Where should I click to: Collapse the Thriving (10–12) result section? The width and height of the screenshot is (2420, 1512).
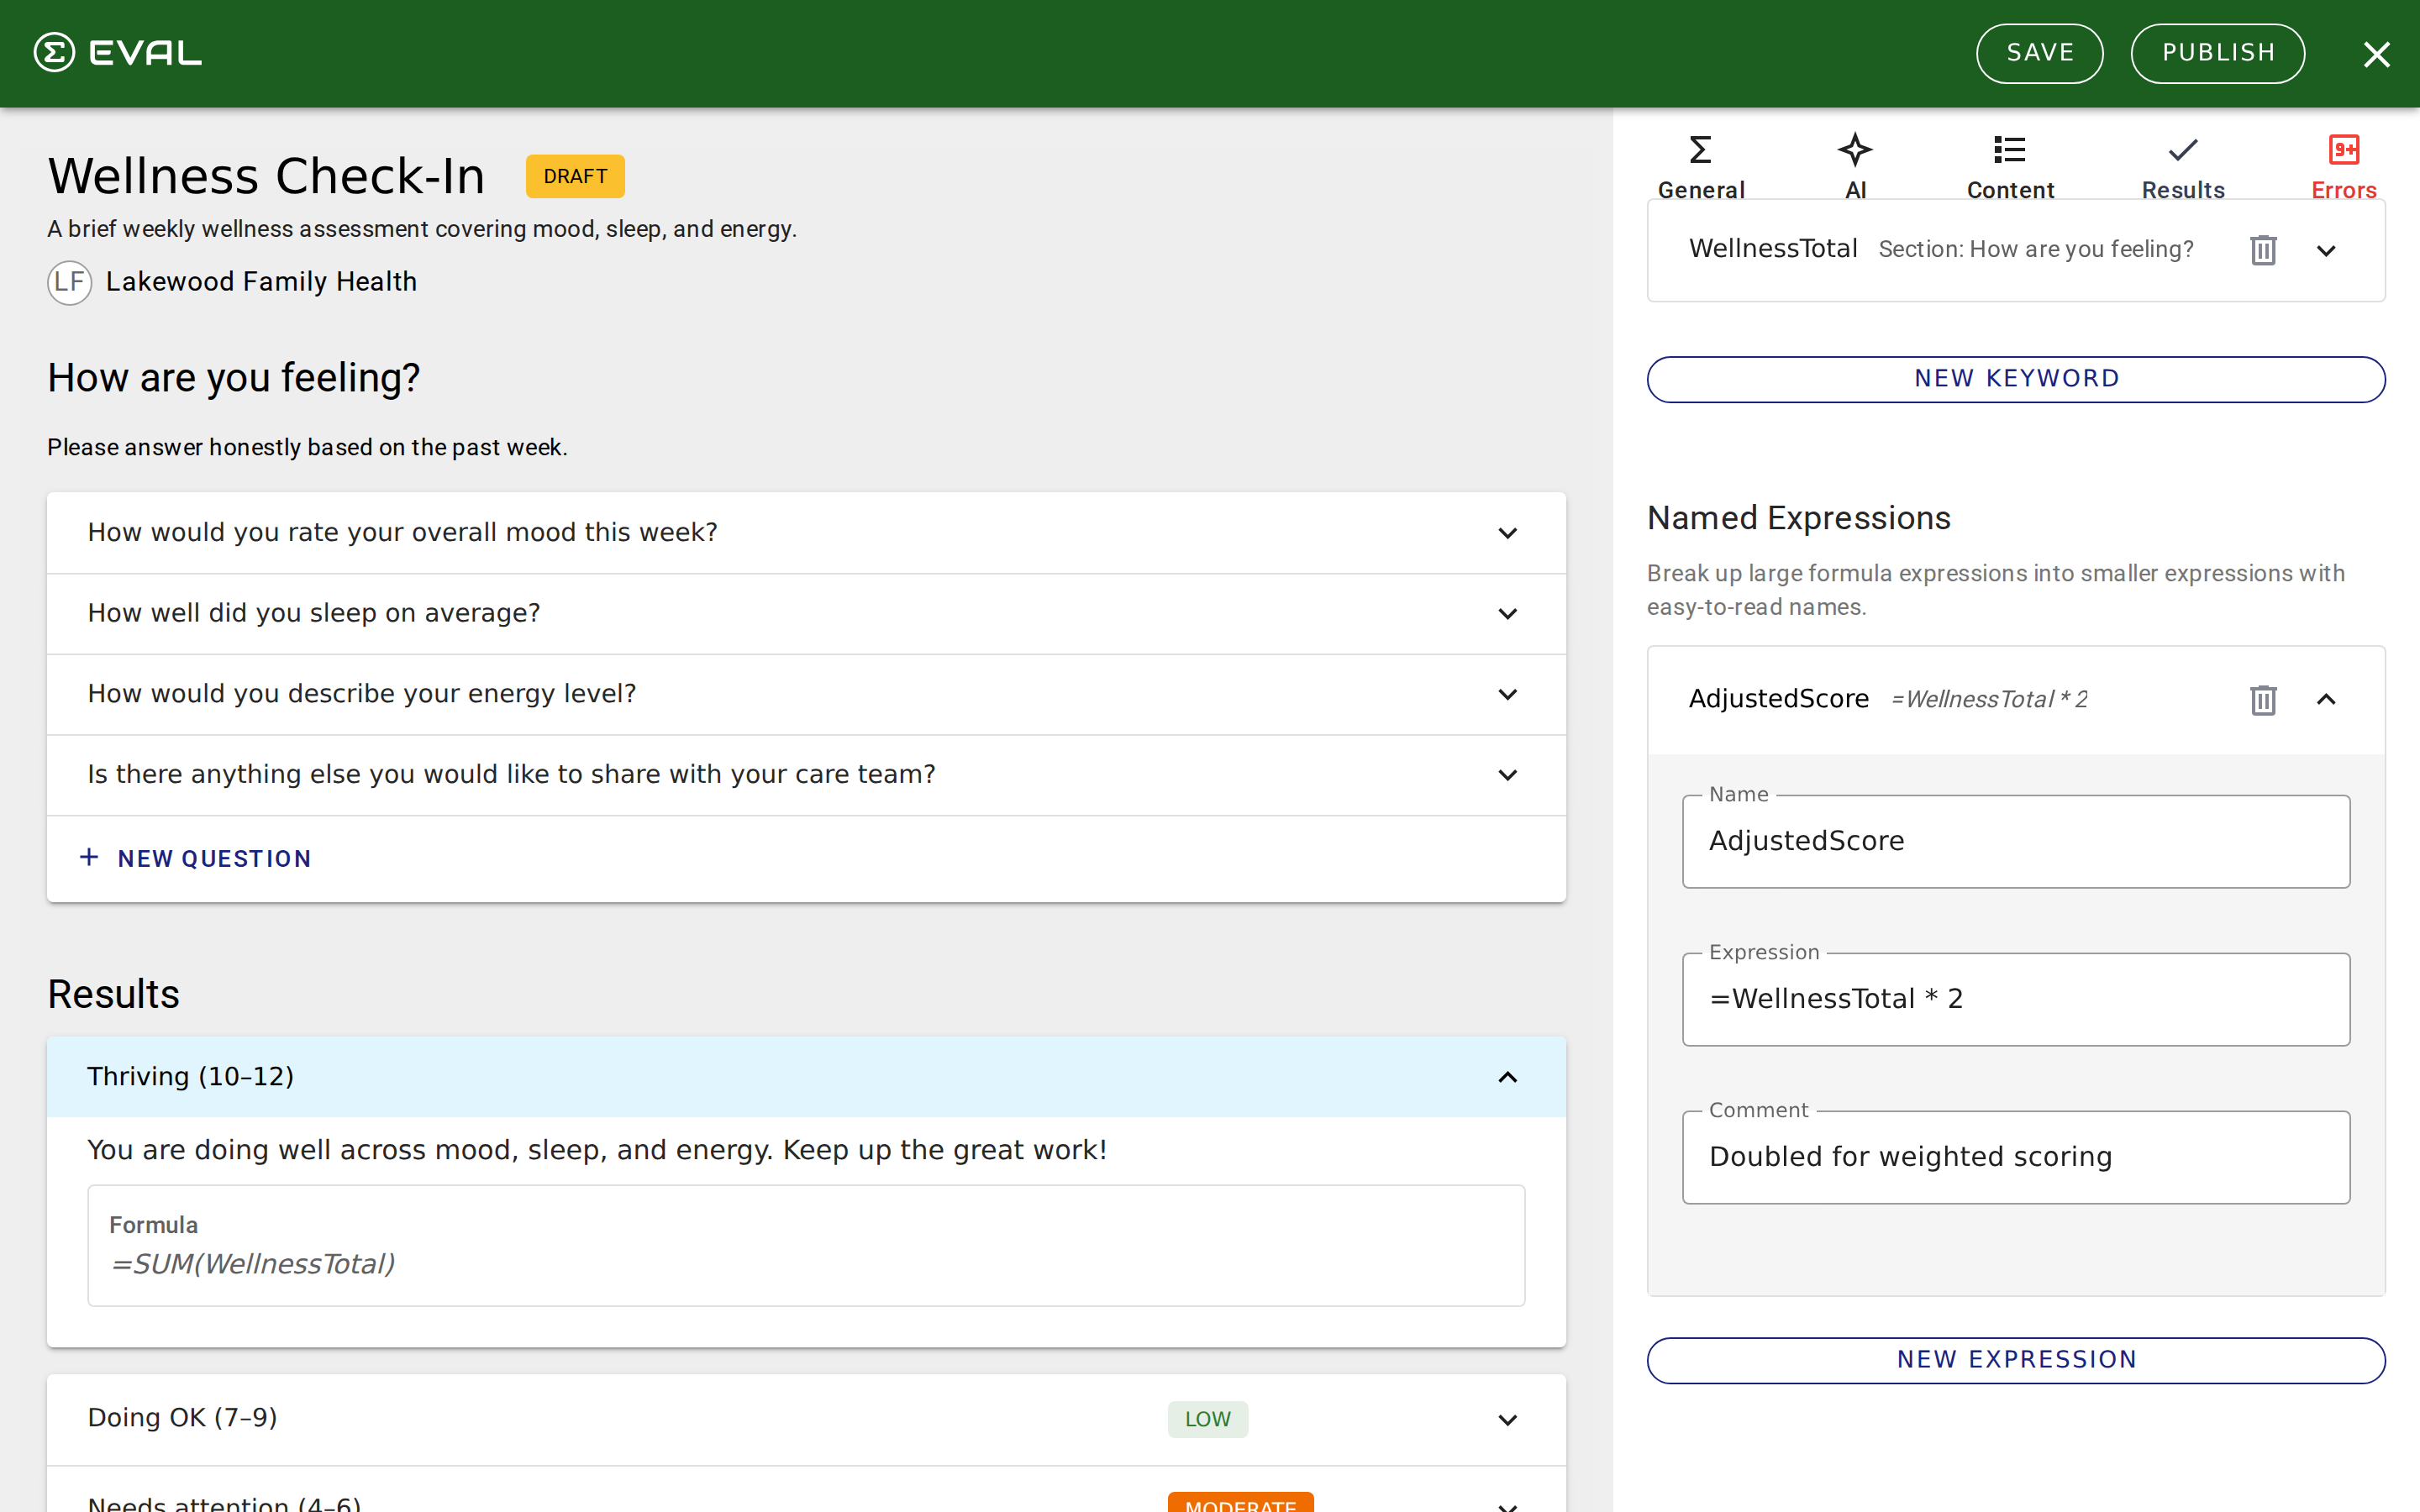pyautogui.click(x=1508, y=1076)
